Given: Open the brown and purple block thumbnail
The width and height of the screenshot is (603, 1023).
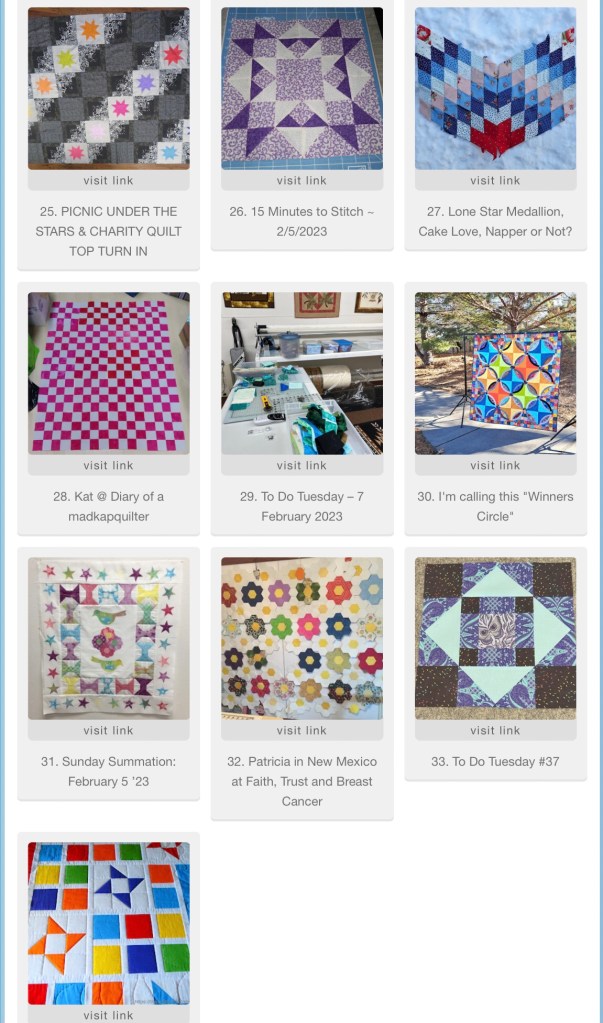Looking at the screenshot, I should tap(495, 638).
